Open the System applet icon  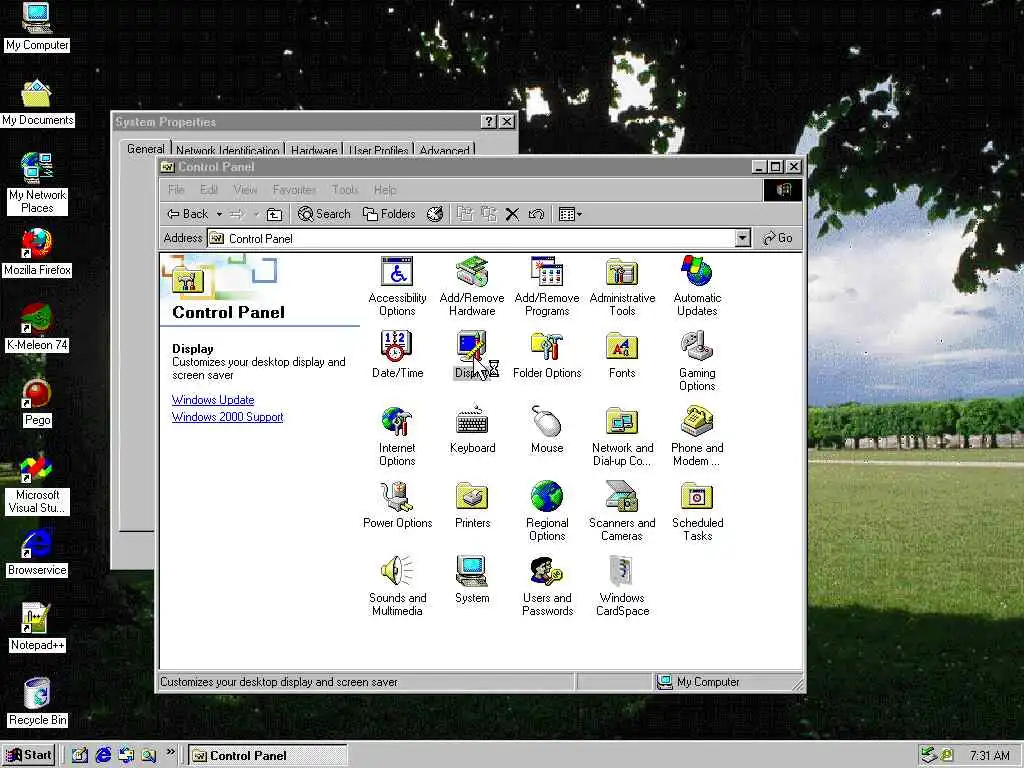pyautogui.click(x=472, y=580)
